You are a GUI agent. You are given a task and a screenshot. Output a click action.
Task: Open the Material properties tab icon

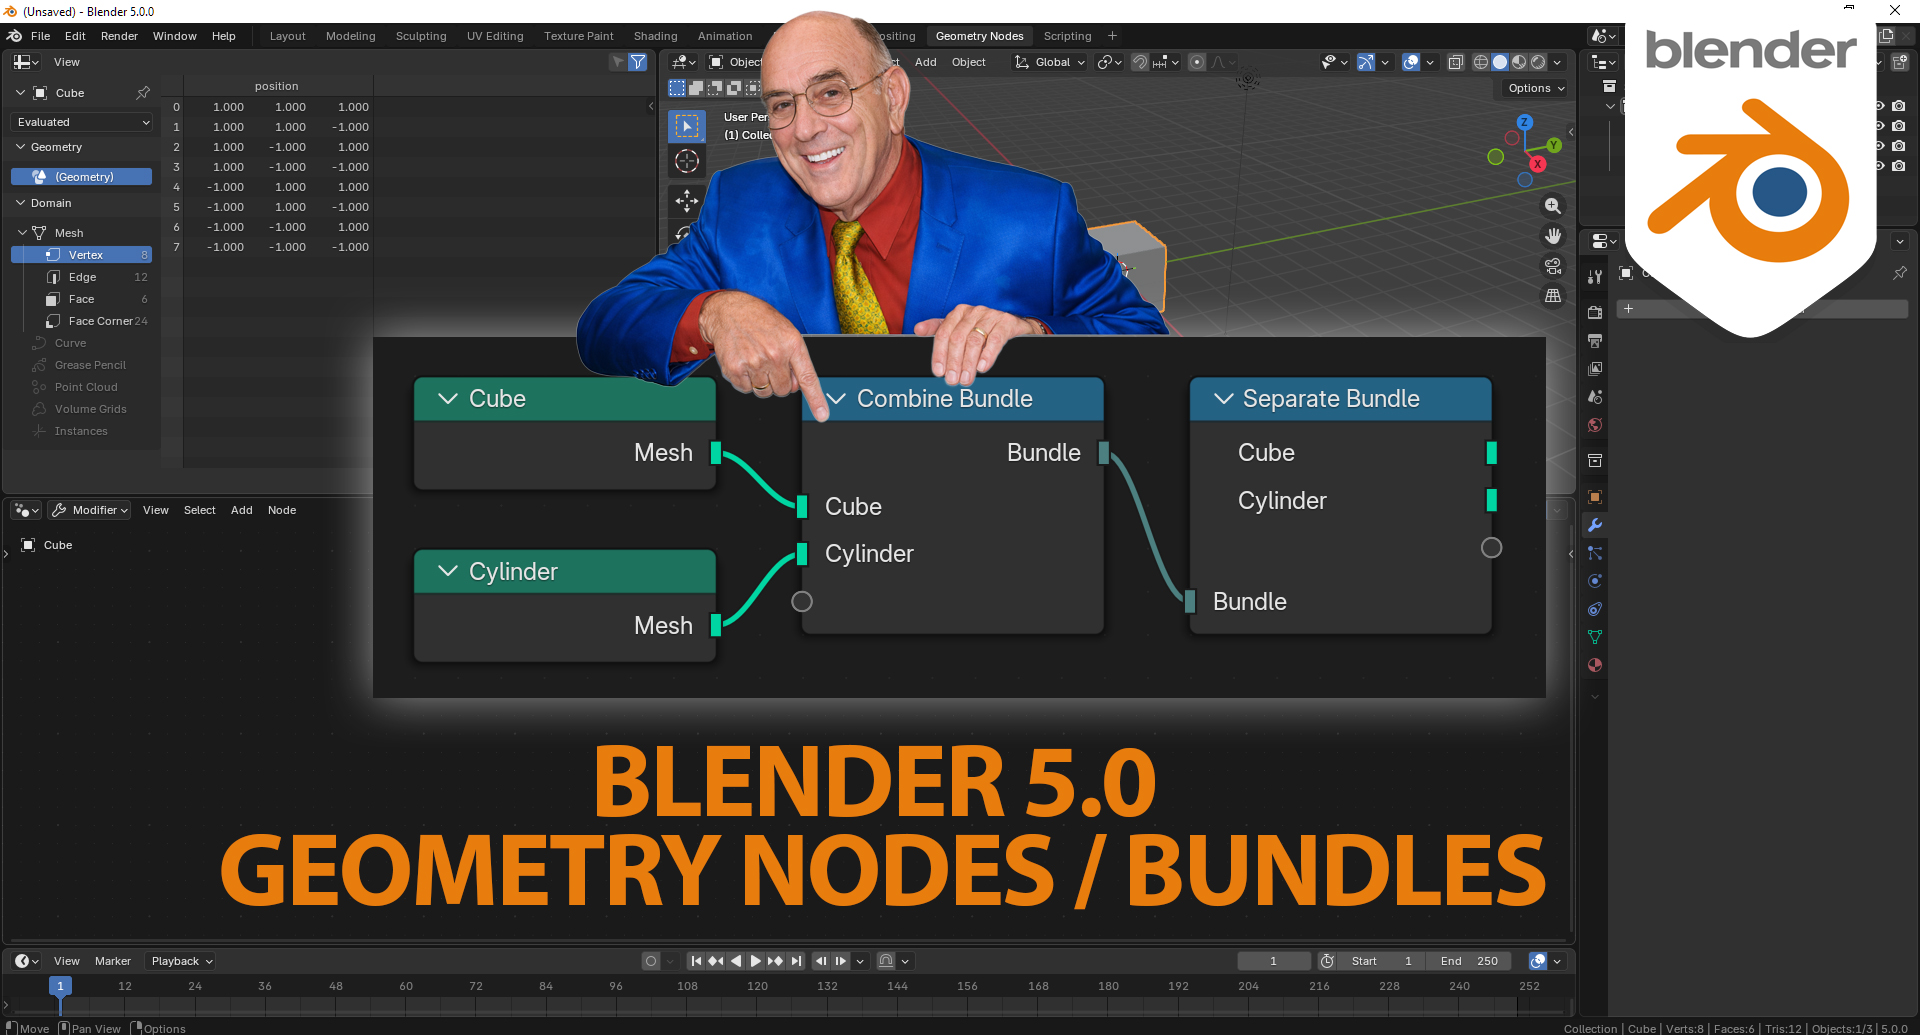click(1595, 665)
